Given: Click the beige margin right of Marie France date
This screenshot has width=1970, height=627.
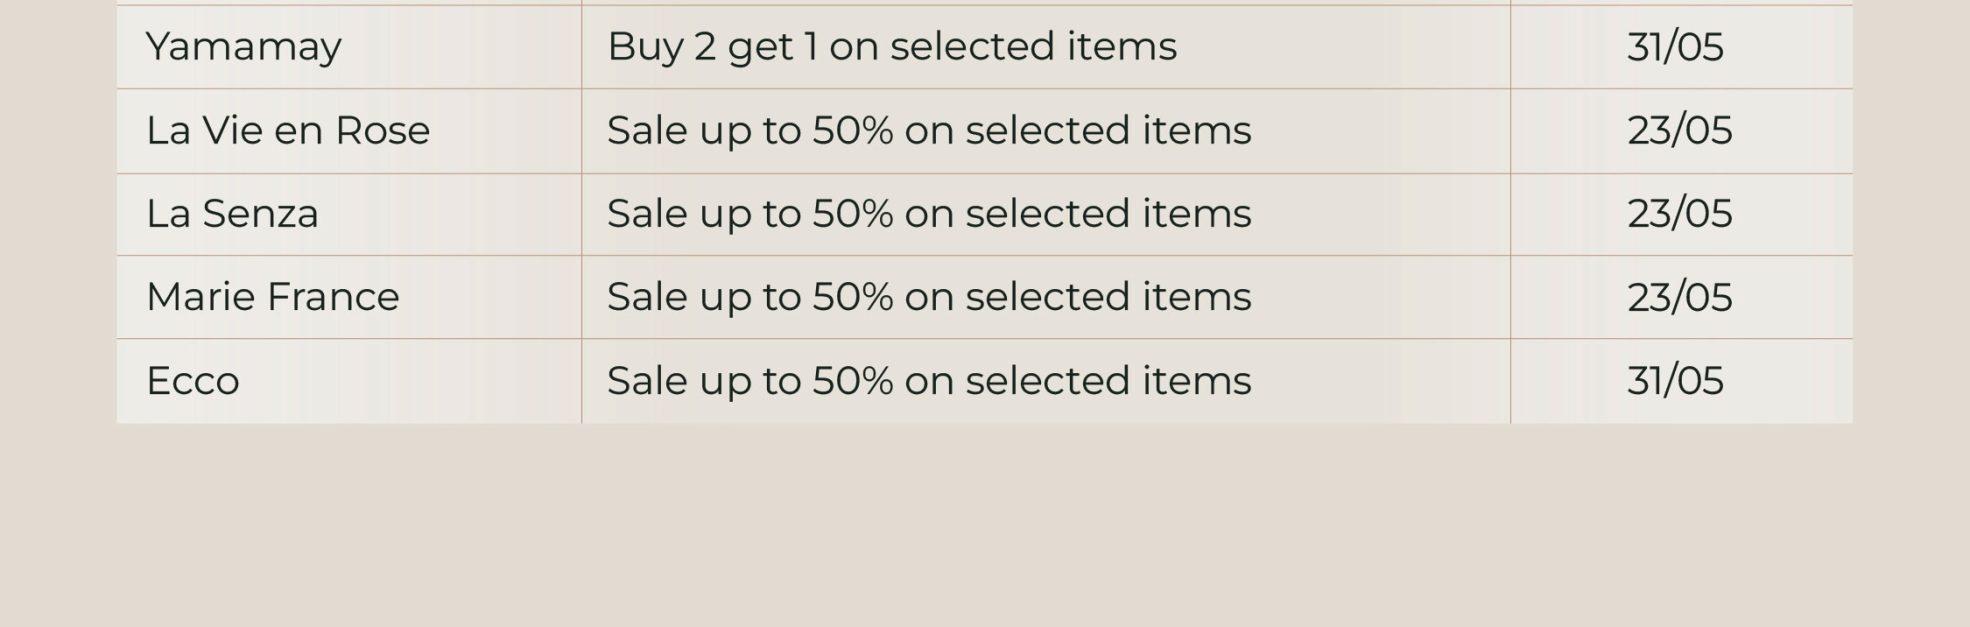Looking at the screenshot, I should coord(1911,297).
